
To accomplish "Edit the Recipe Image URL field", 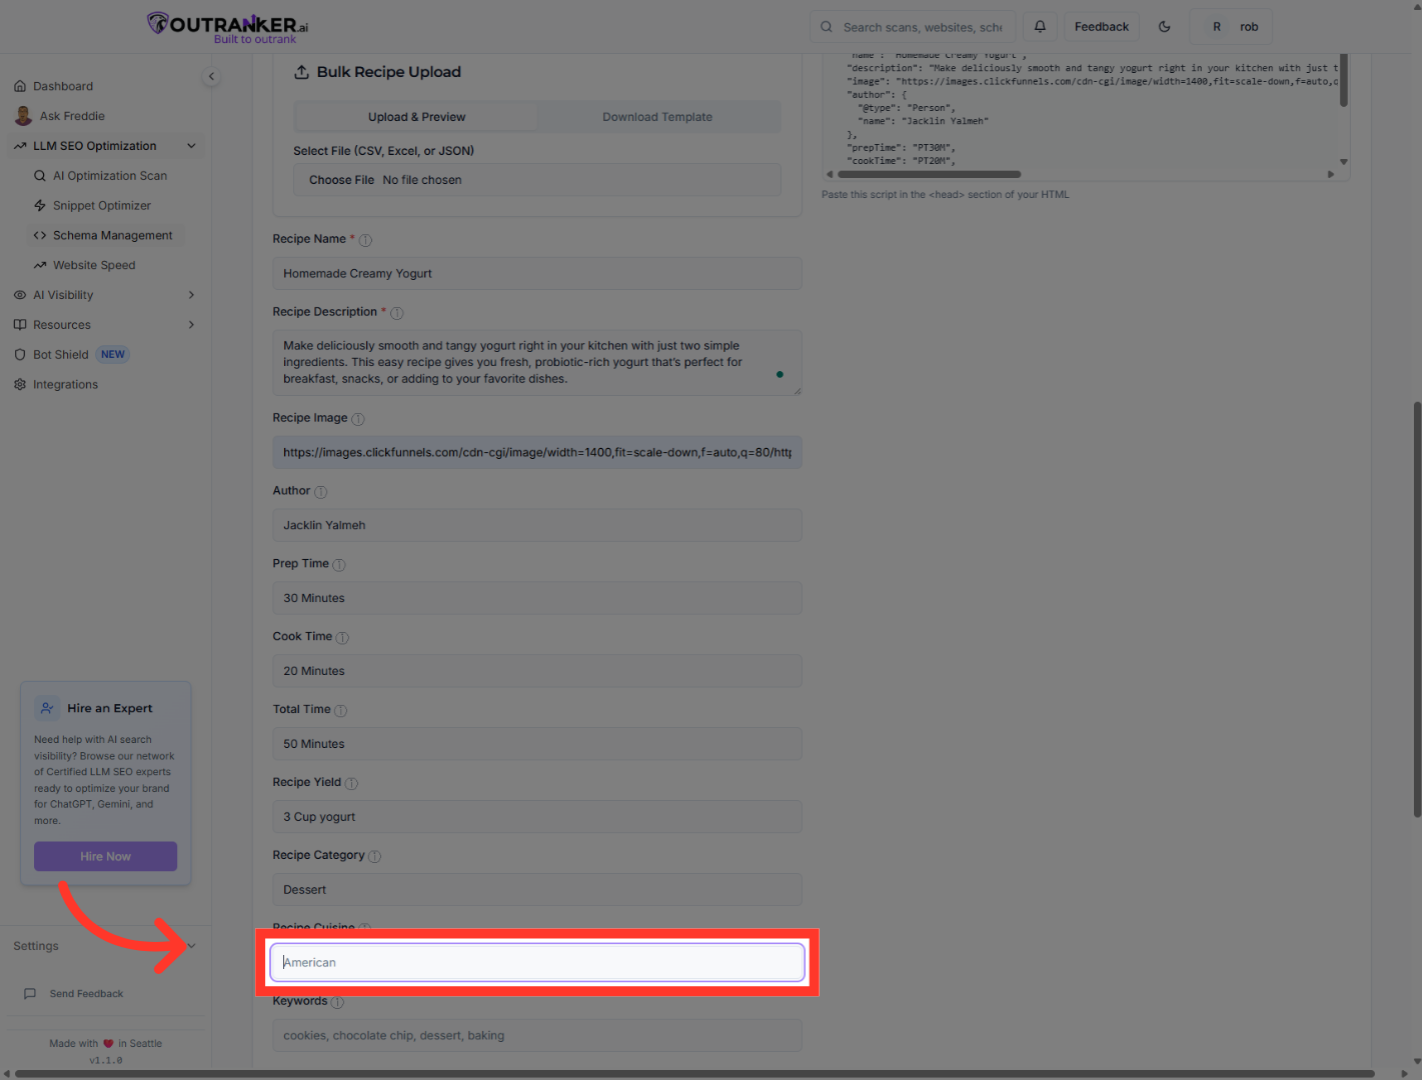I will click(x=537, y=453).
